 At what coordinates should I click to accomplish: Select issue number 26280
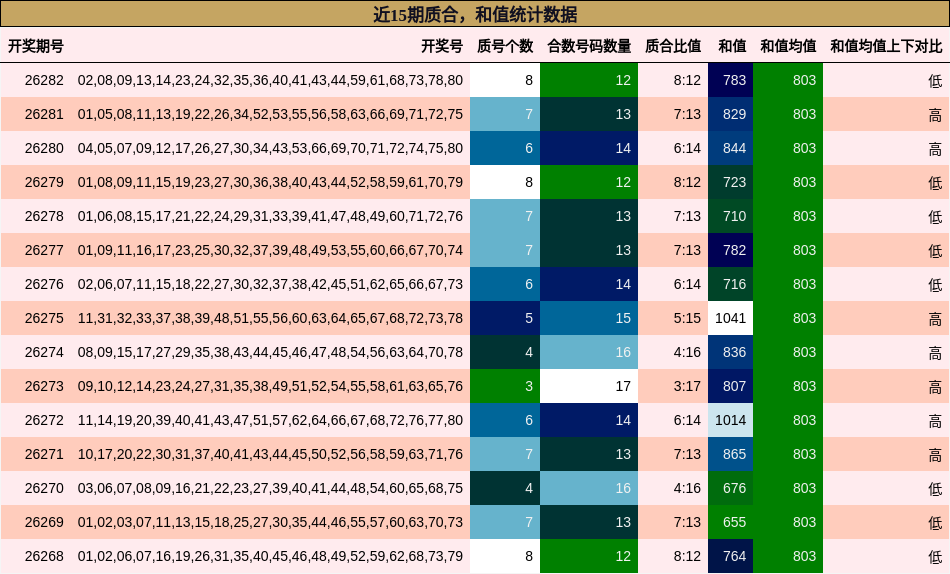(x=44, y=148)
